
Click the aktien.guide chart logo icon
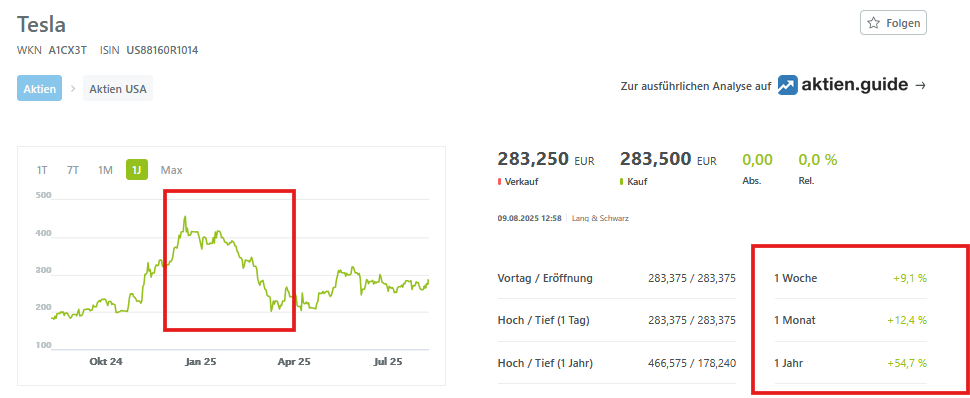pyautogui.click(x=788, y=85)
